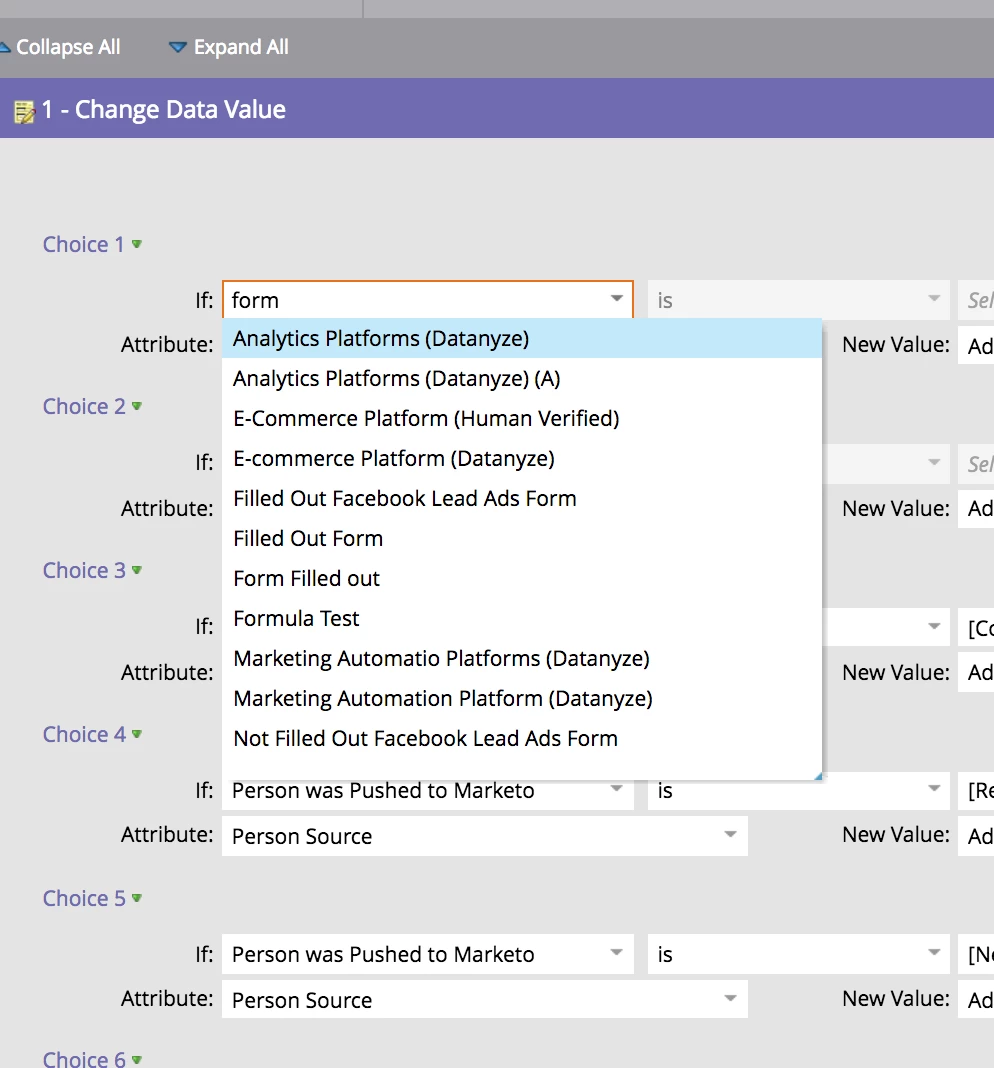Expand all flow steps
Viewport: 994px width, 1068px height.
point(240,47)
